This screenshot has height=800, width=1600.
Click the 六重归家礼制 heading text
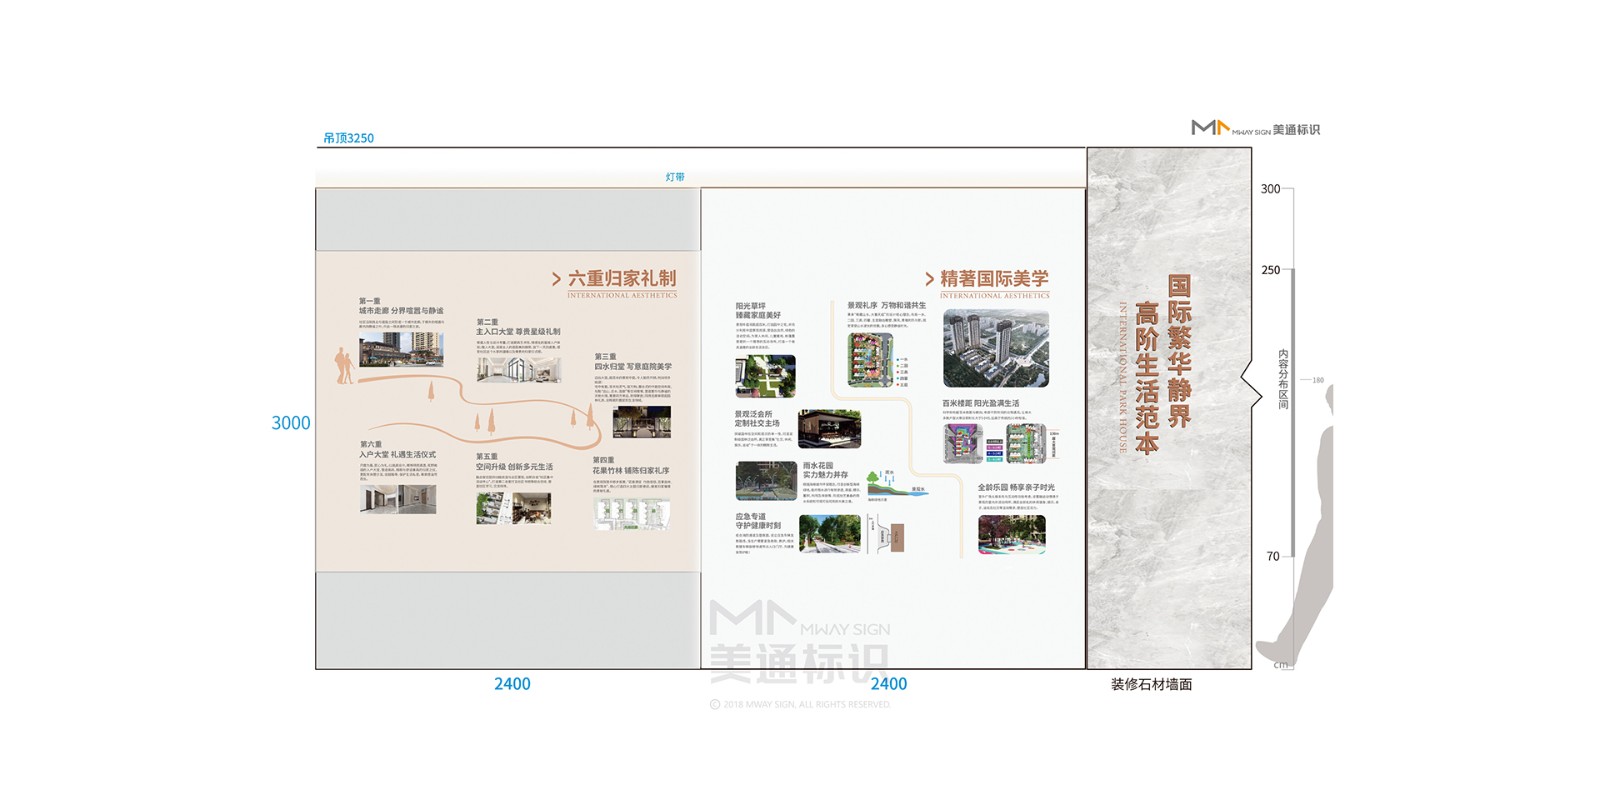pyautogui.click(x=622, y=279)
